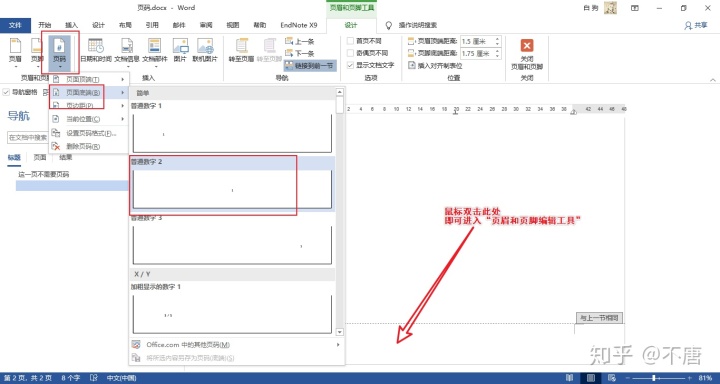Go to 下一条 (Next) section

click(299, 53)
